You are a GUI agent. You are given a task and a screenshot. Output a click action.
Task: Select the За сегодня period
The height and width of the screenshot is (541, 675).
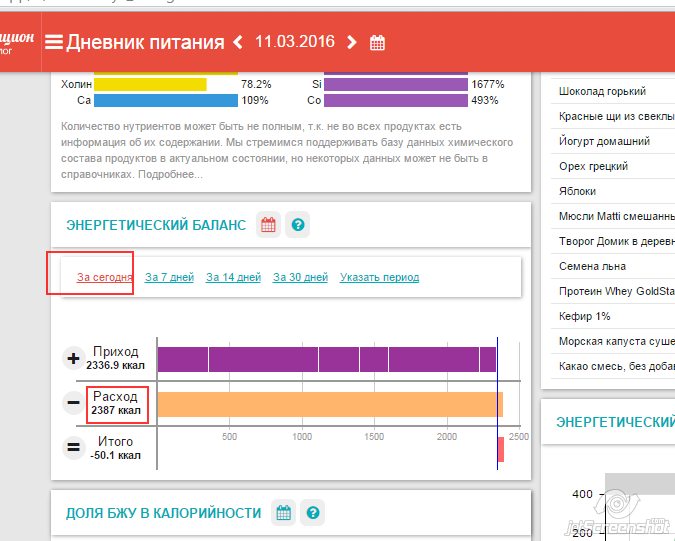[x=104, y=277]
